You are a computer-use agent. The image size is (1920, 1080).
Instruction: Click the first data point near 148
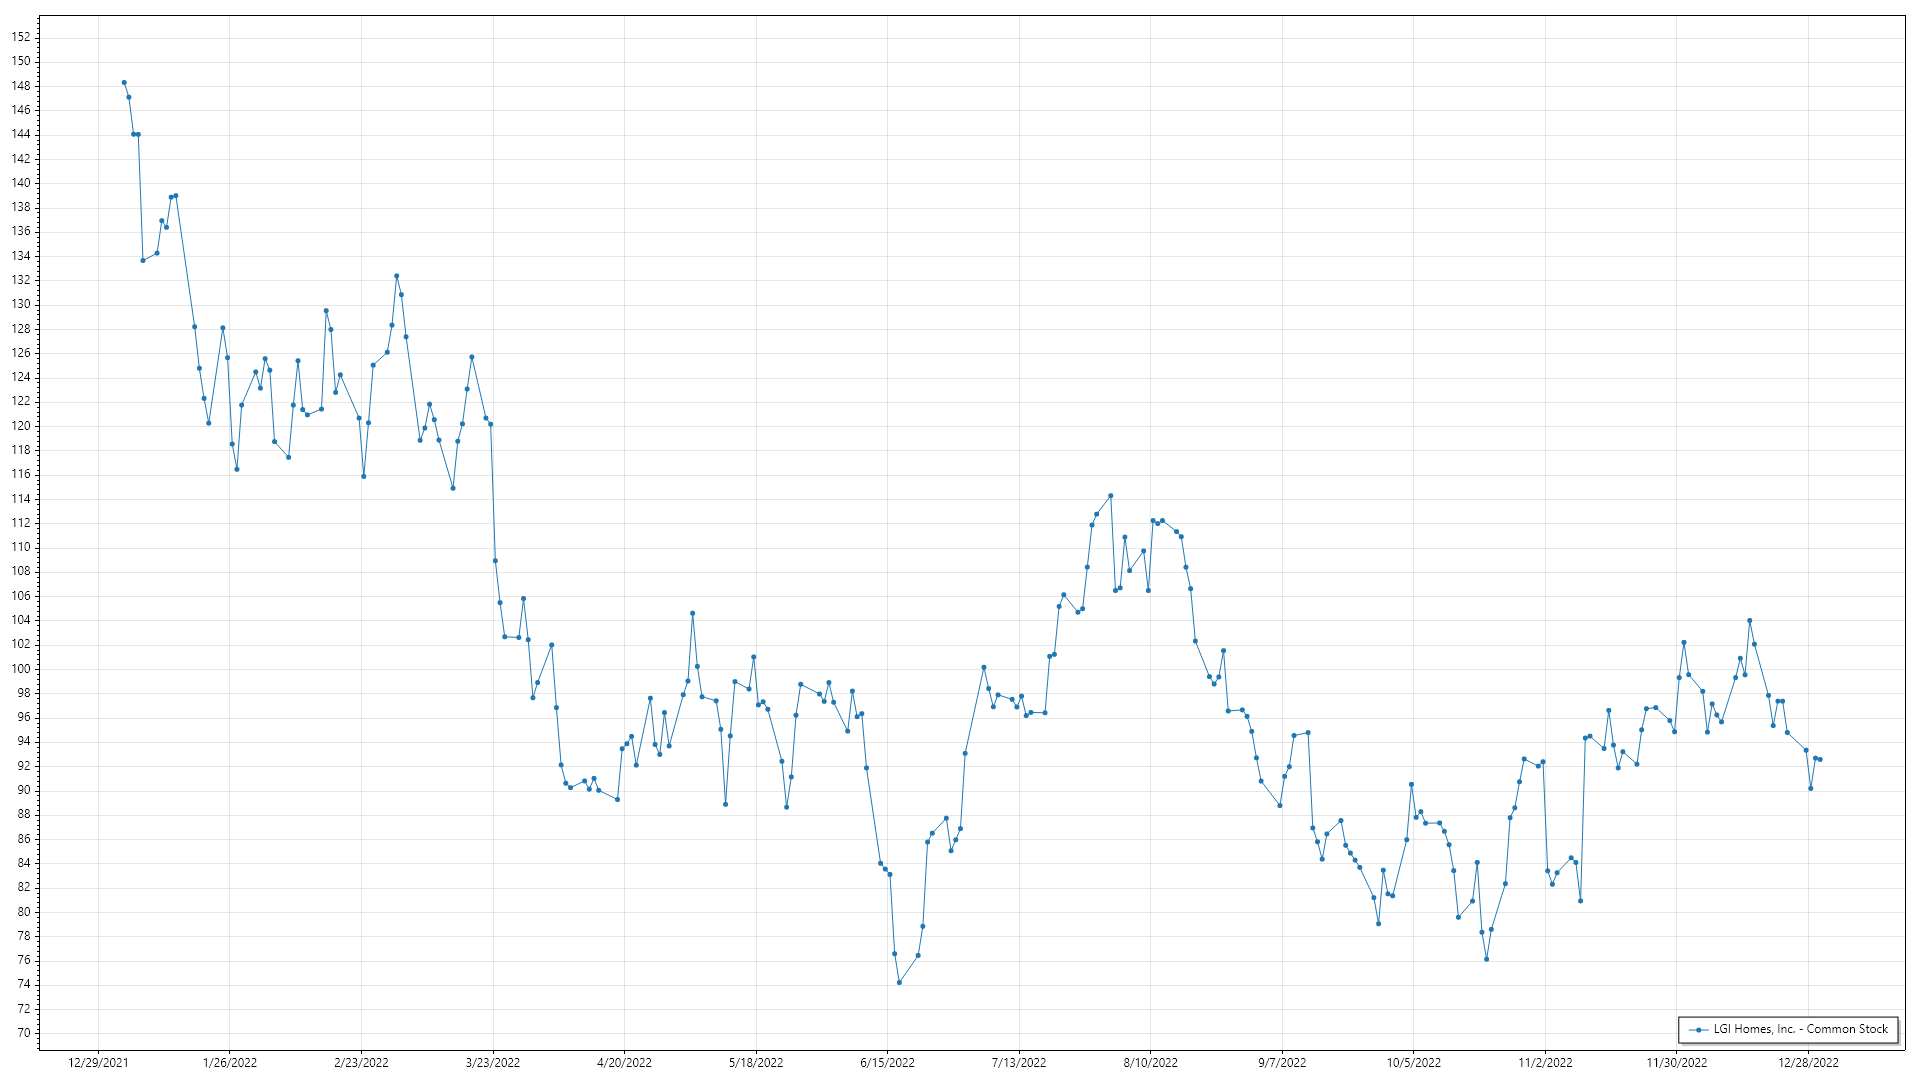[x=124, y=83]
